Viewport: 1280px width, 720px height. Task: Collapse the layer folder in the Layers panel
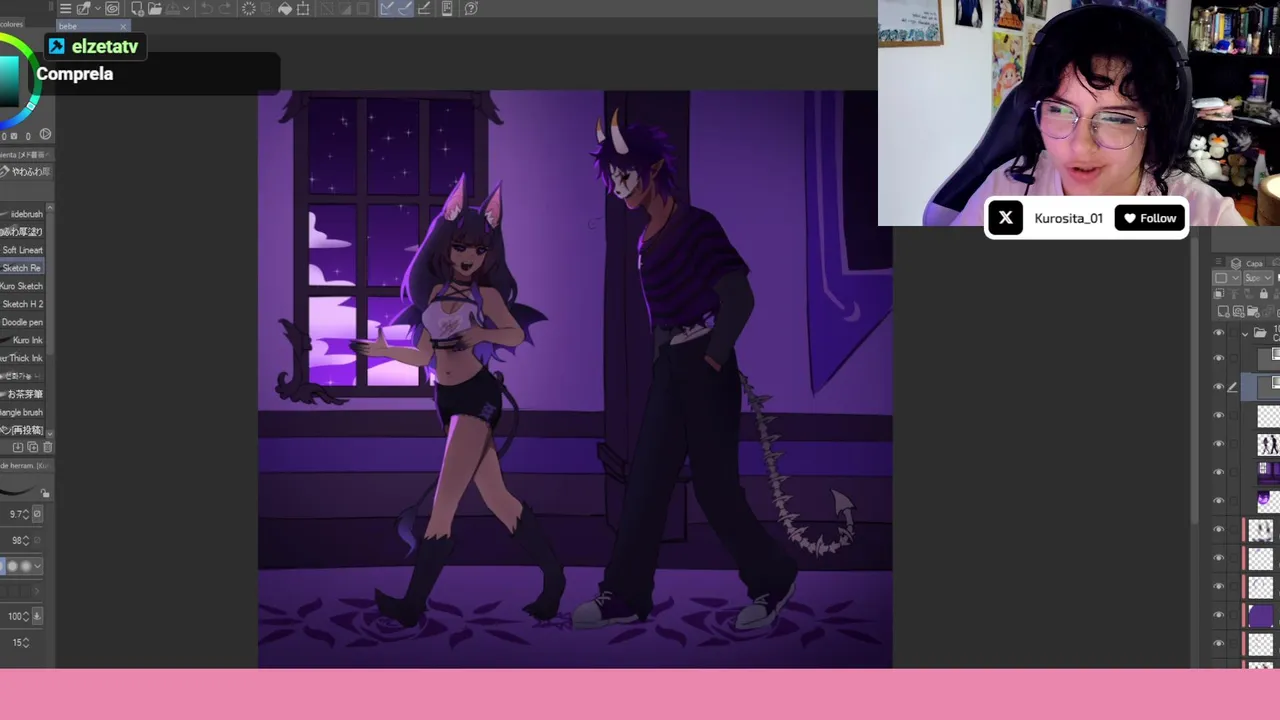click(x=1245, y=334)
